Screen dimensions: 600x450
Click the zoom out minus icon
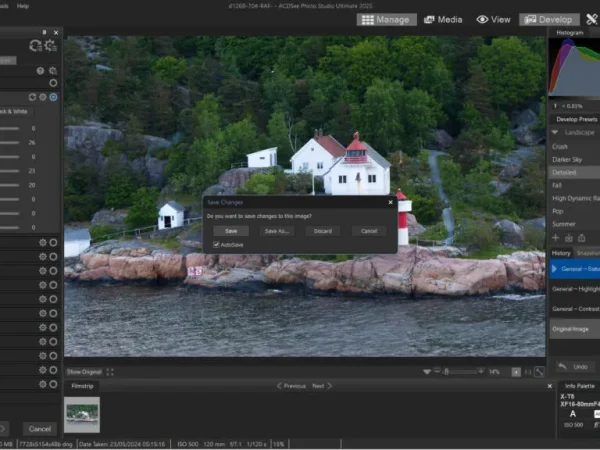(x=437, y=371)
